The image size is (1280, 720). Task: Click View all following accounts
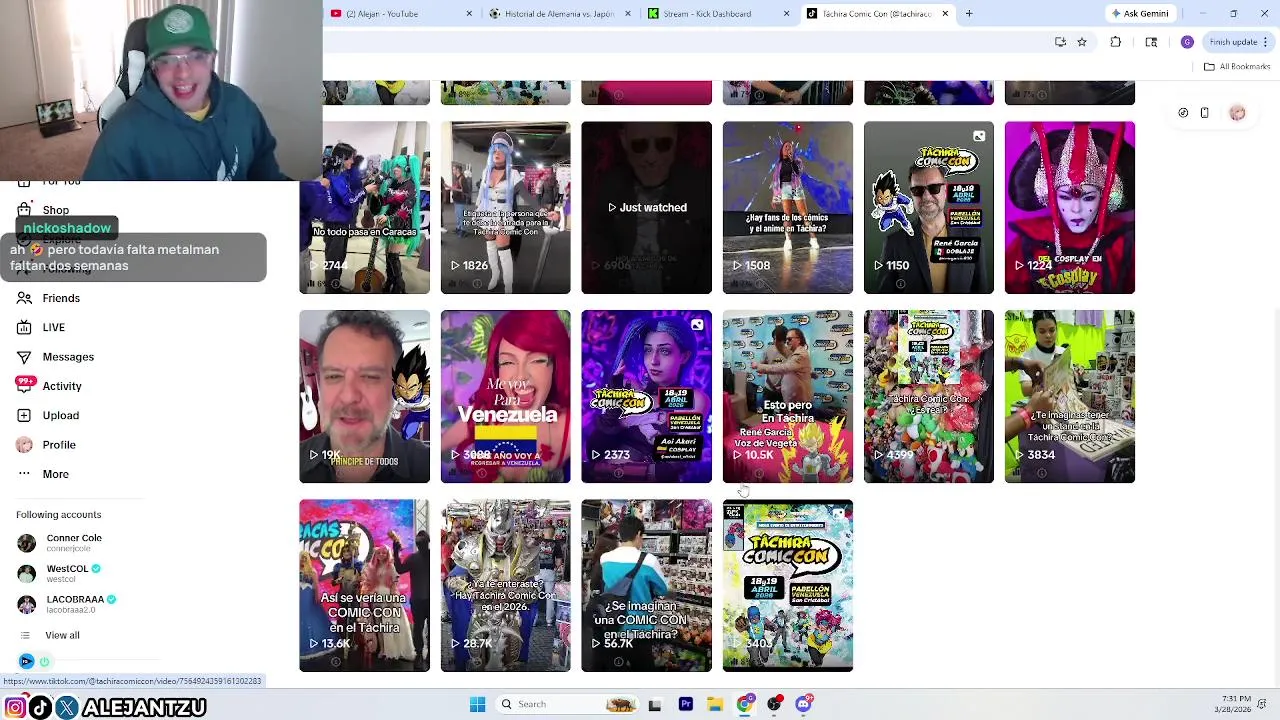pos(62,635)
